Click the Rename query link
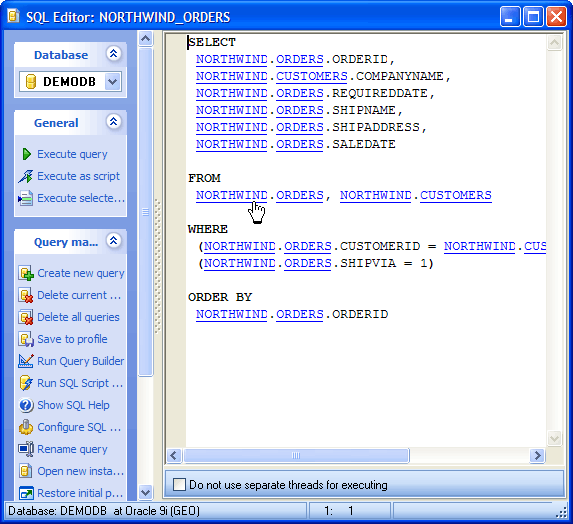 72,449
